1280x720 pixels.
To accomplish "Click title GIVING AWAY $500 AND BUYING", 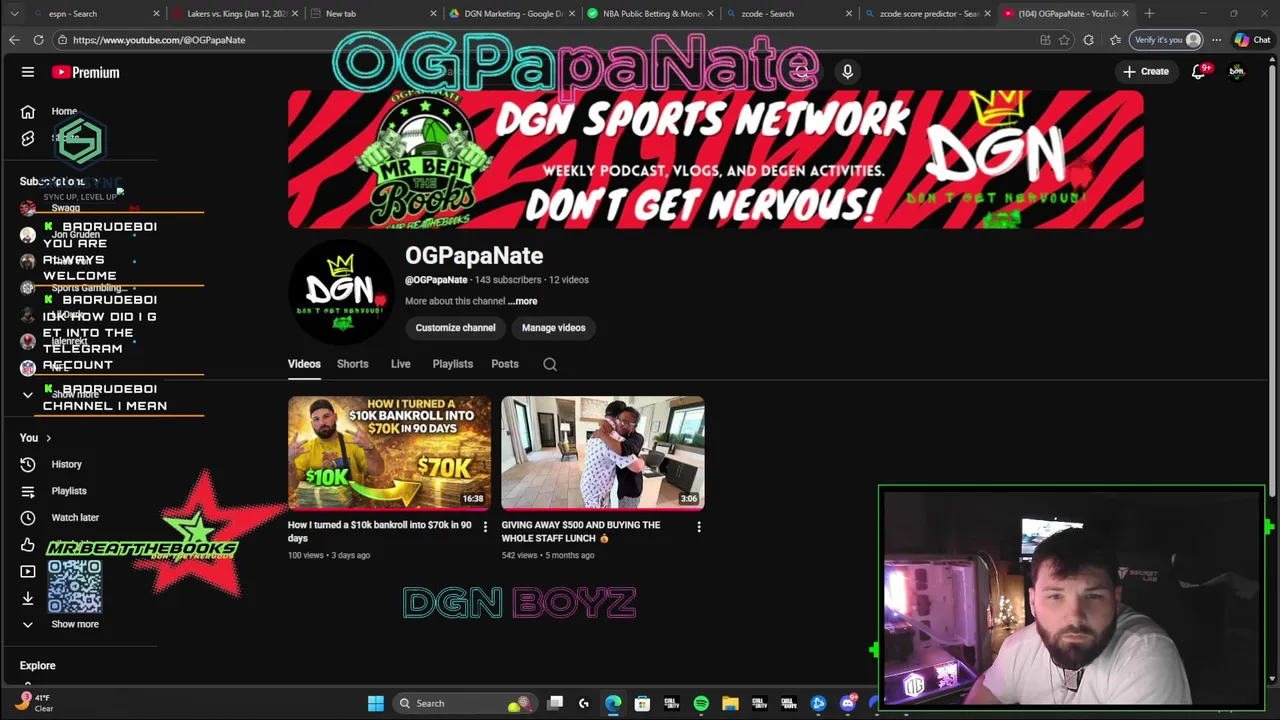I will coord(581,531).
